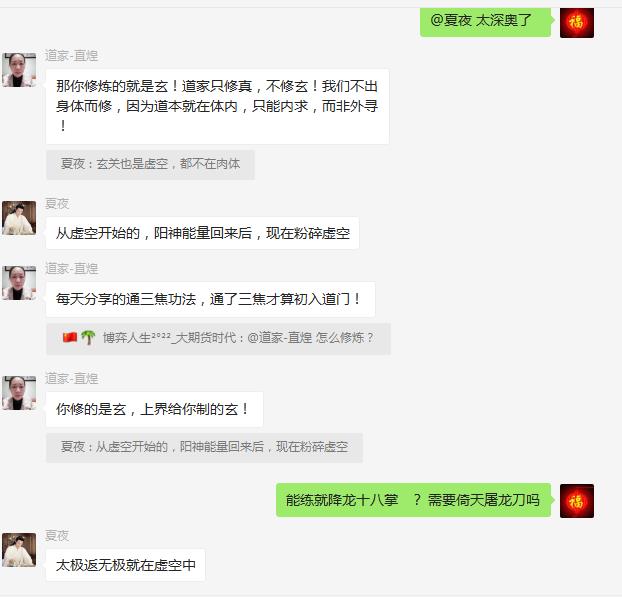622x597 pixels.
Task: Open 道家-直煌 avatar beside 通三焦功法 message
Action: pyautogui.click(x=19, y=283)
